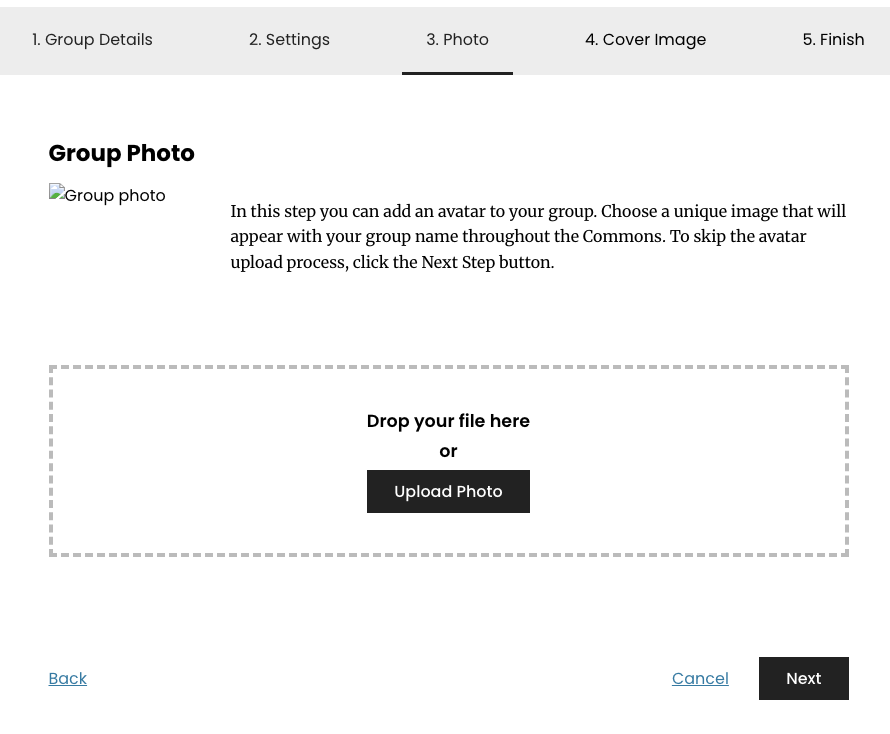Go to the Group Details step
This screenshot has height=734, width=890.
(x=92, y=40)
